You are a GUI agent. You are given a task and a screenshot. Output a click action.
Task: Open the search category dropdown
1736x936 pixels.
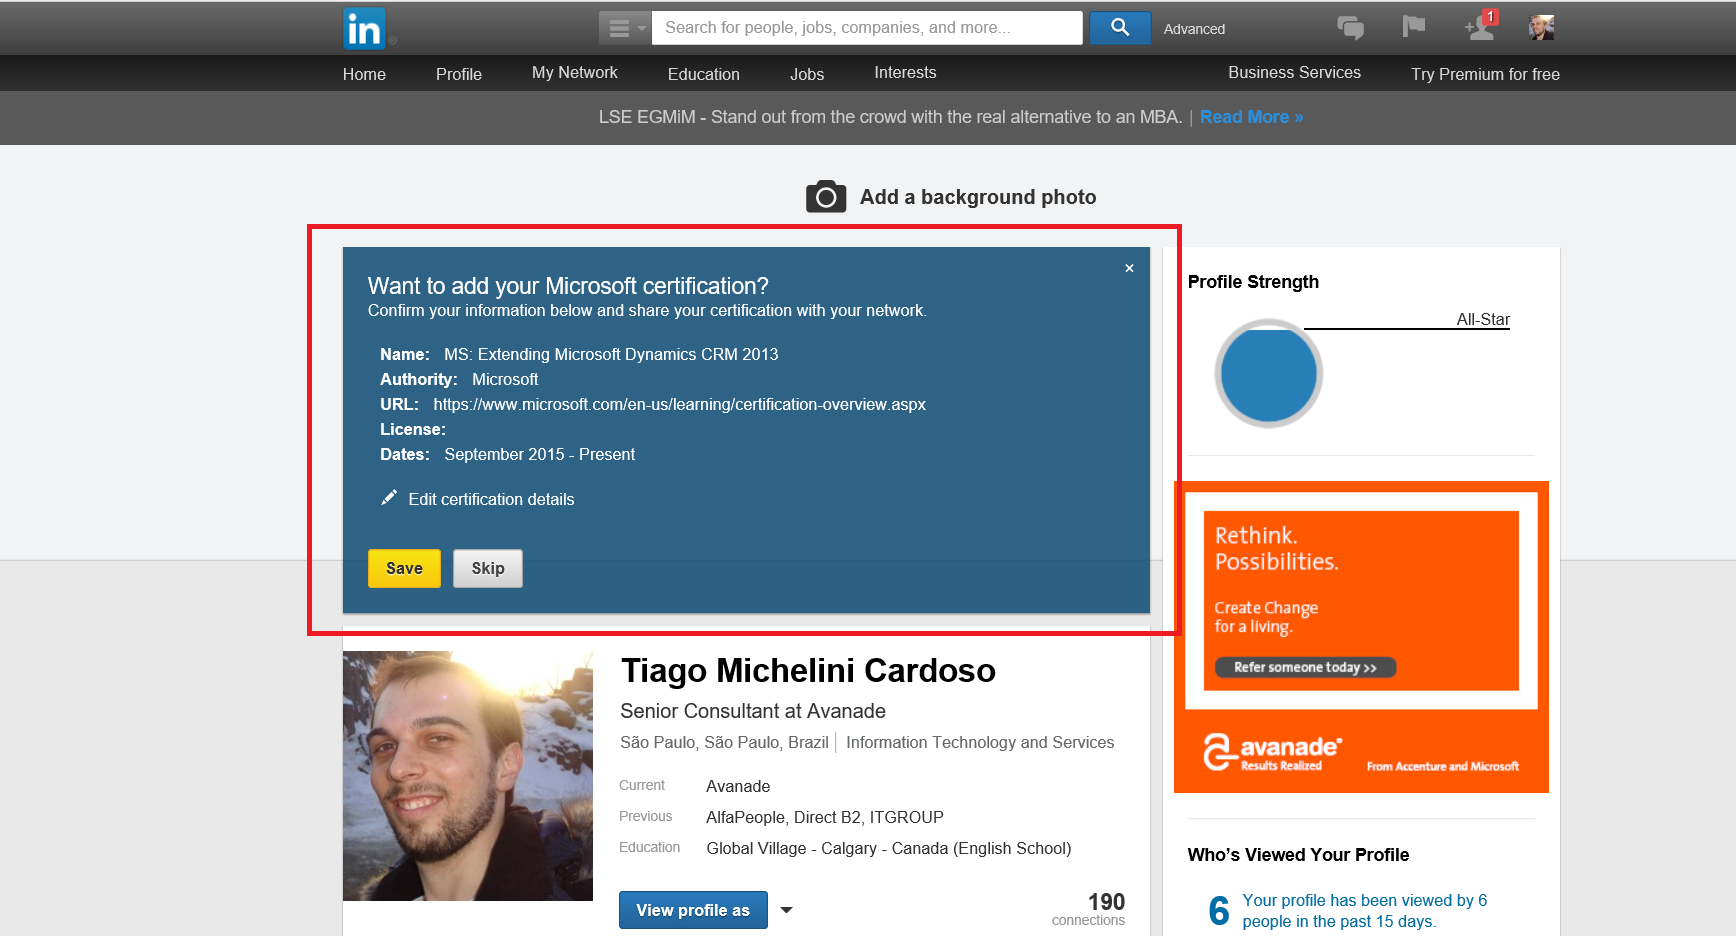[x=625, y=28]
